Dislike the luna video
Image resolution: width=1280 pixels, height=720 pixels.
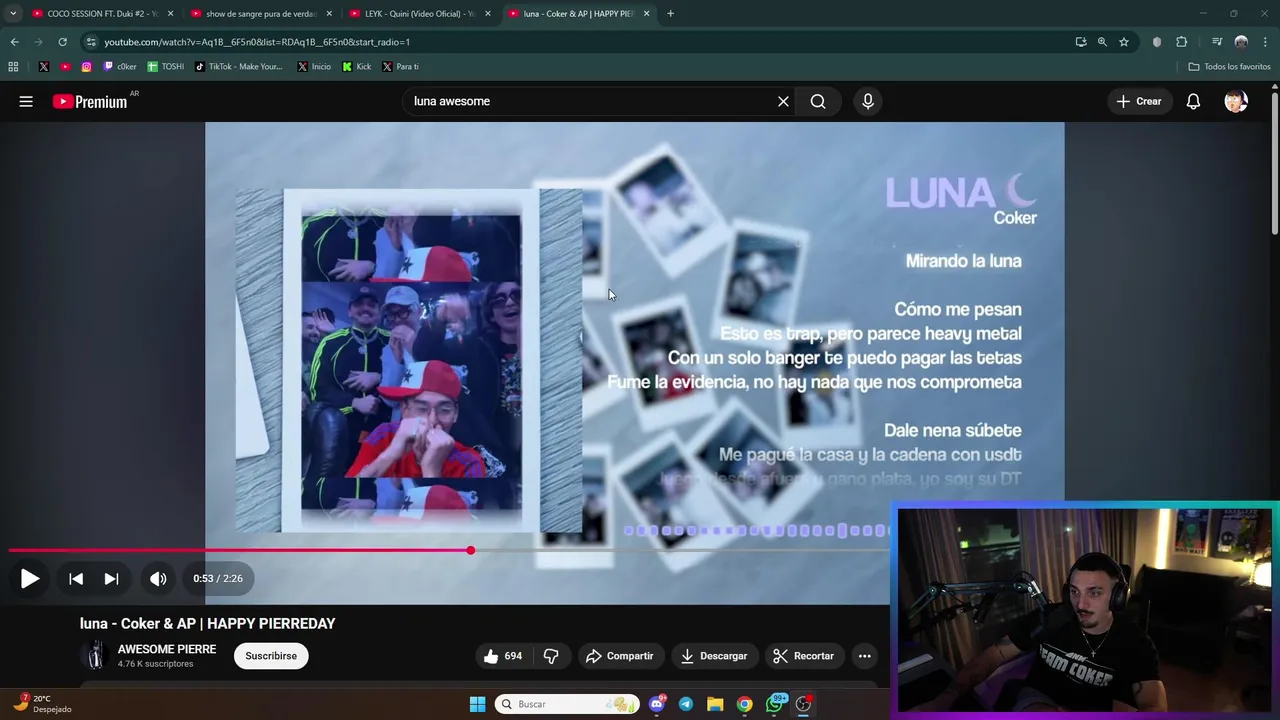pos(551,656)
